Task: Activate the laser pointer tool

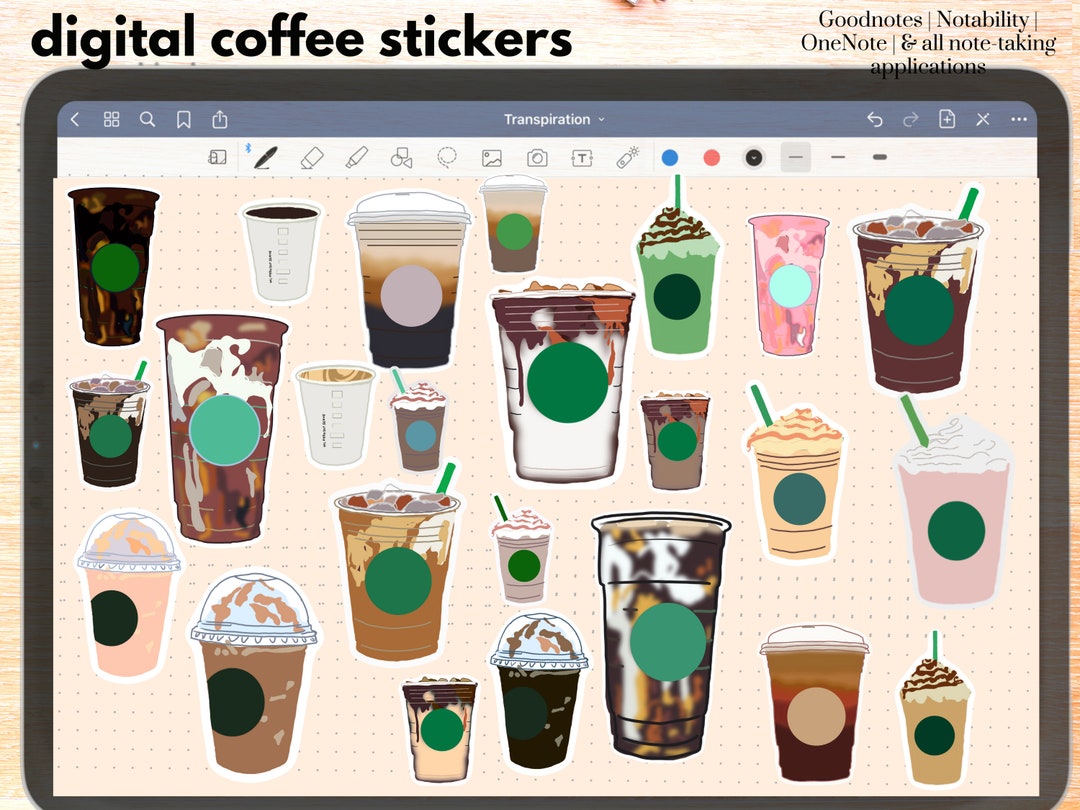Action: pos(628,157)
